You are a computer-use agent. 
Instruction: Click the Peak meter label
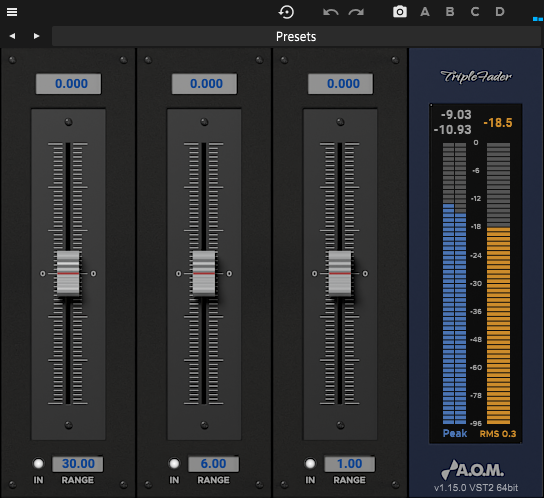[455, 433]
